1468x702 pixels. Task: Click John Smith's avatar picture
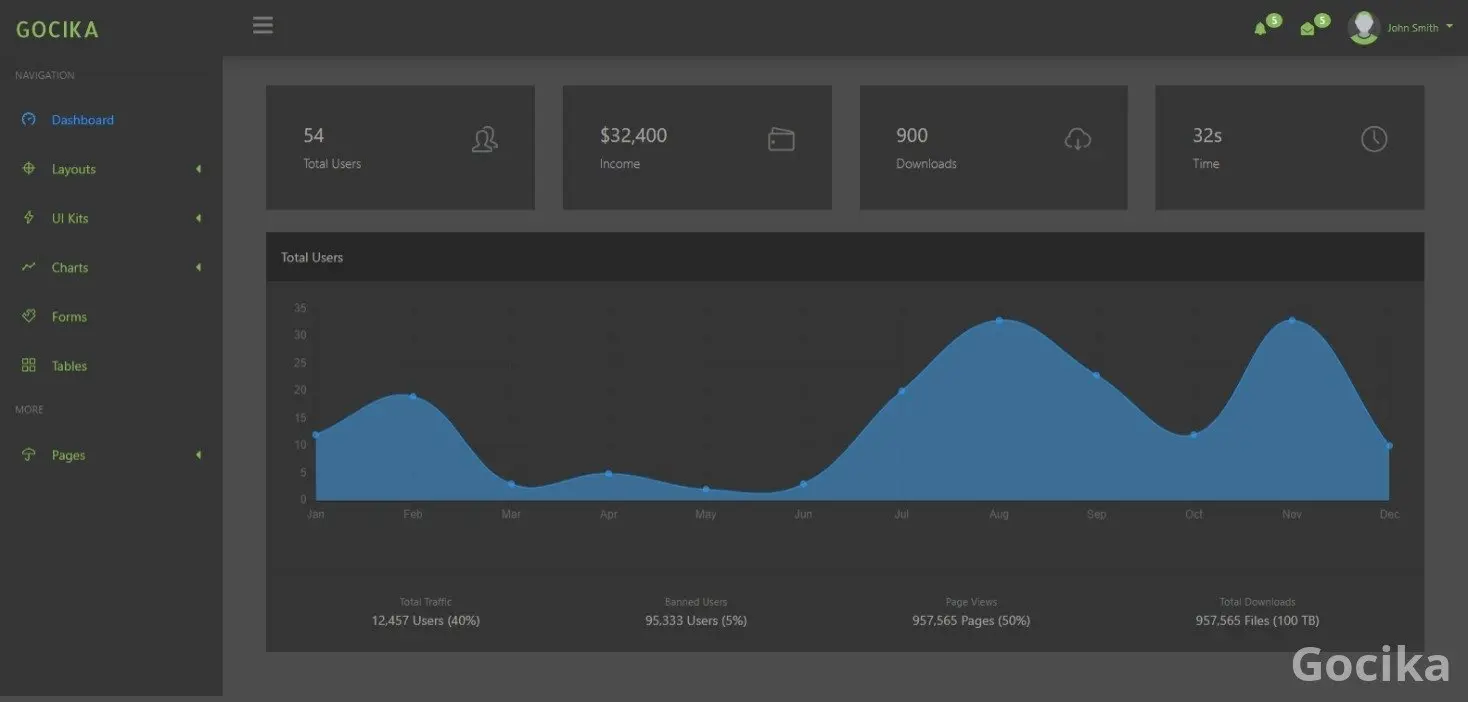pos(1363,28)
